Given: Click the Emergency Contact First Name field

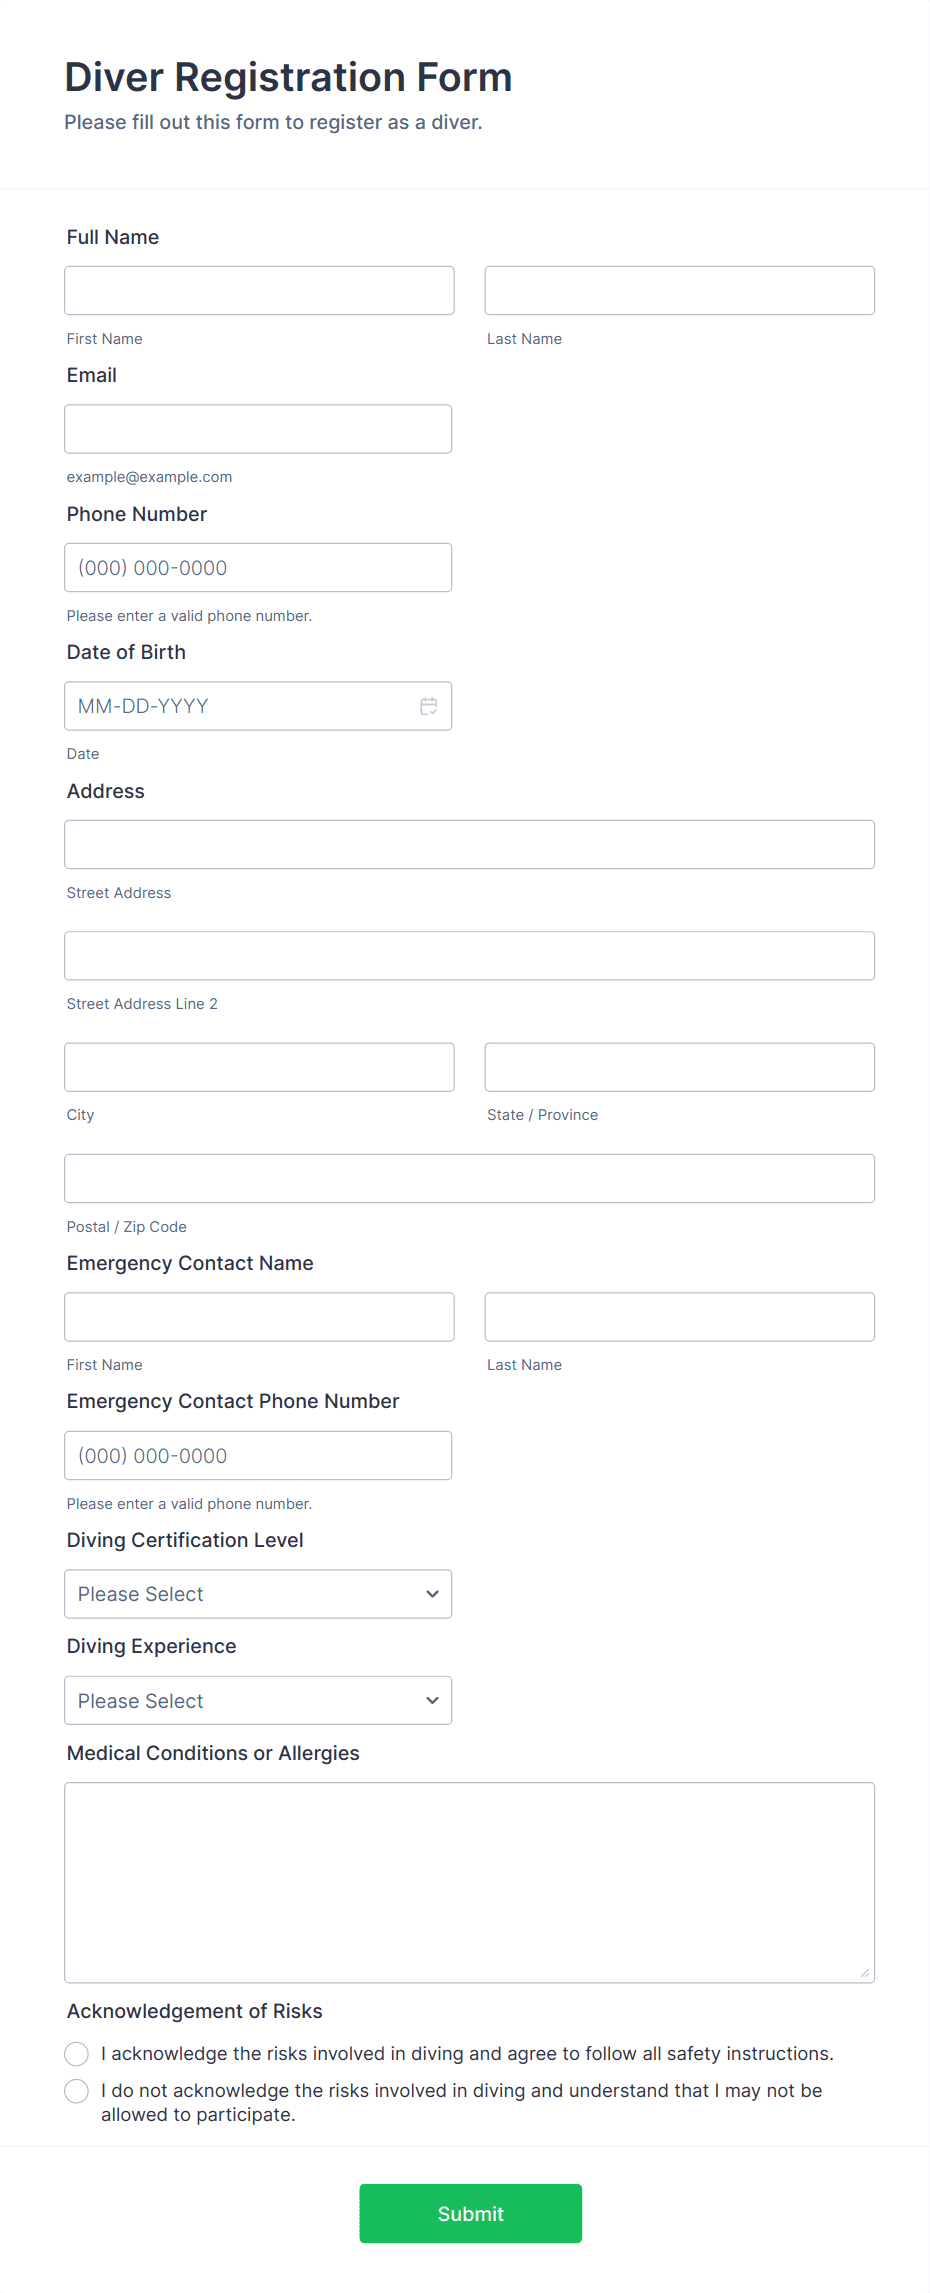Looking at the screenshot, I should [258, 1317].
